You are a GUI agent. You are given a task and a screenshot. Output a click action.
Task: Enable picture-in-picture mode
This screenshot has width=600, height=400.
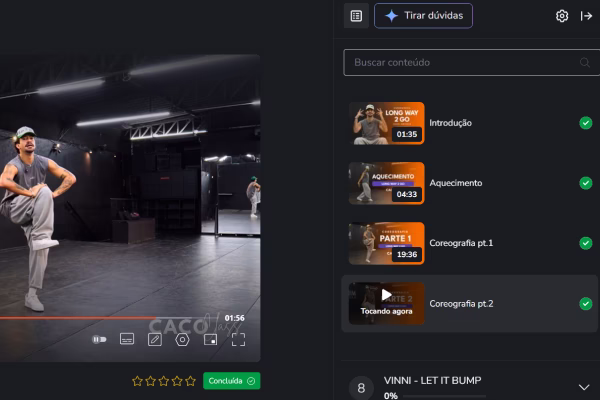coord(210,339)
